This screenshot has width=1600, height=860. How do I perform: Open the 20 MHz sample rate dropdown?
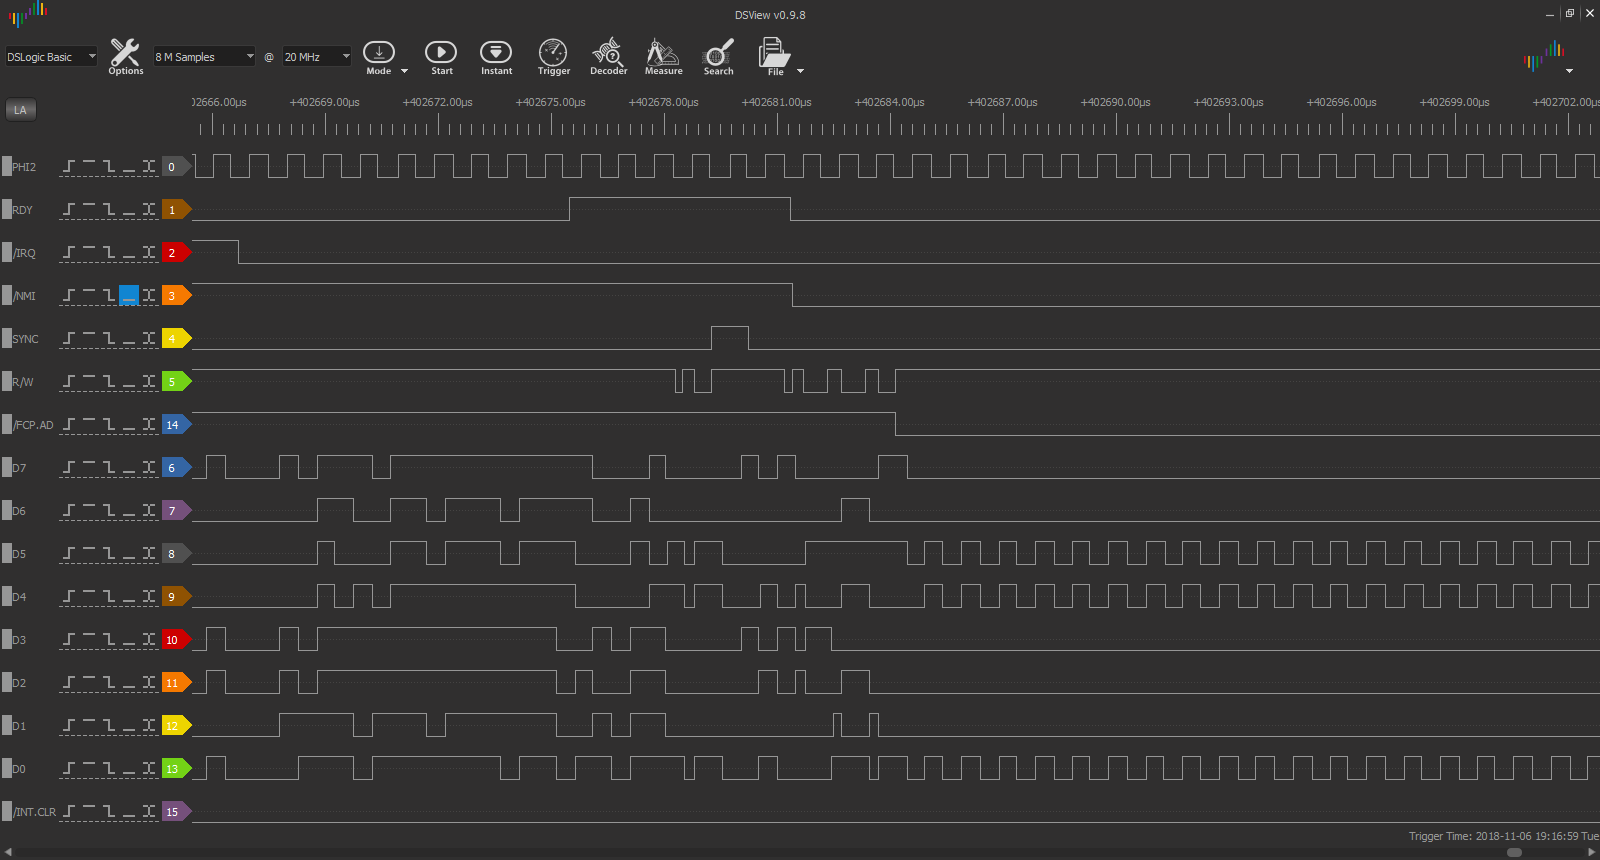click(317, 57)
